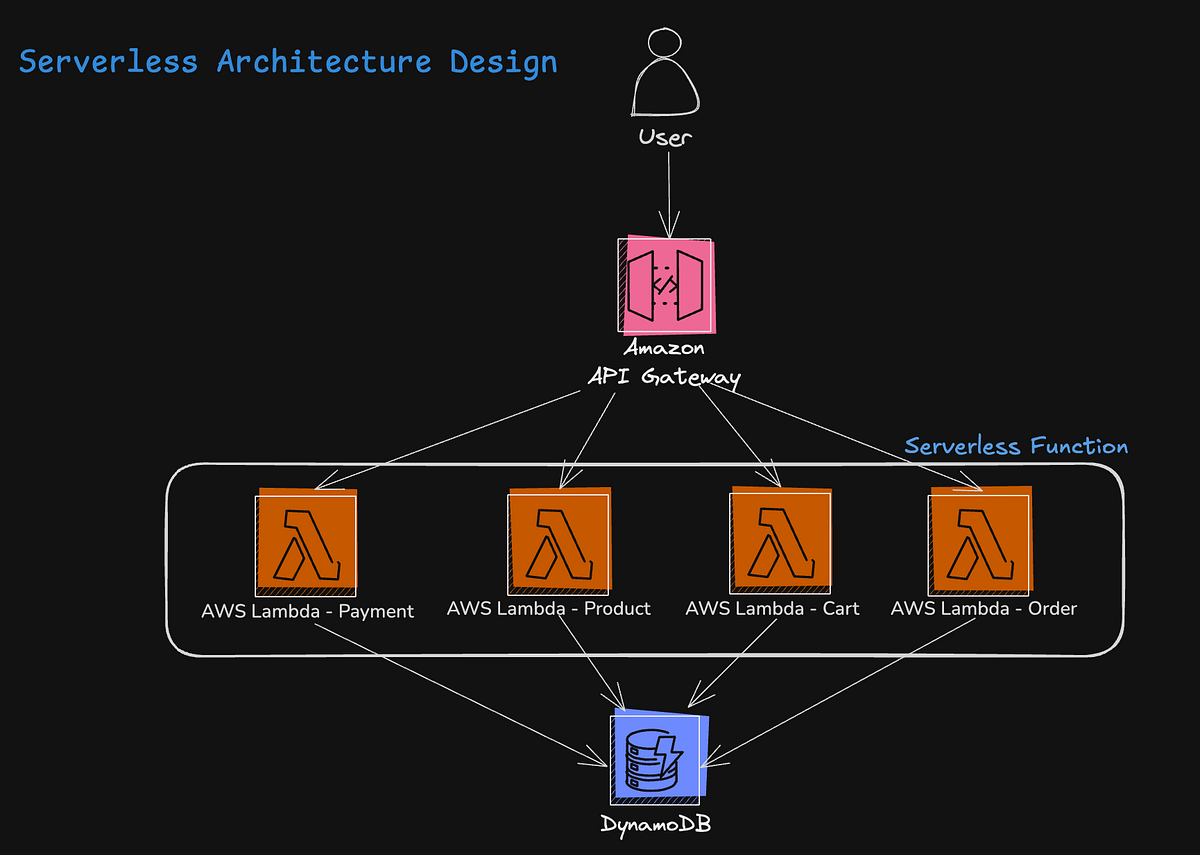
Task: Click the Amazon API Gateway icon
Action: click(667, 287)
